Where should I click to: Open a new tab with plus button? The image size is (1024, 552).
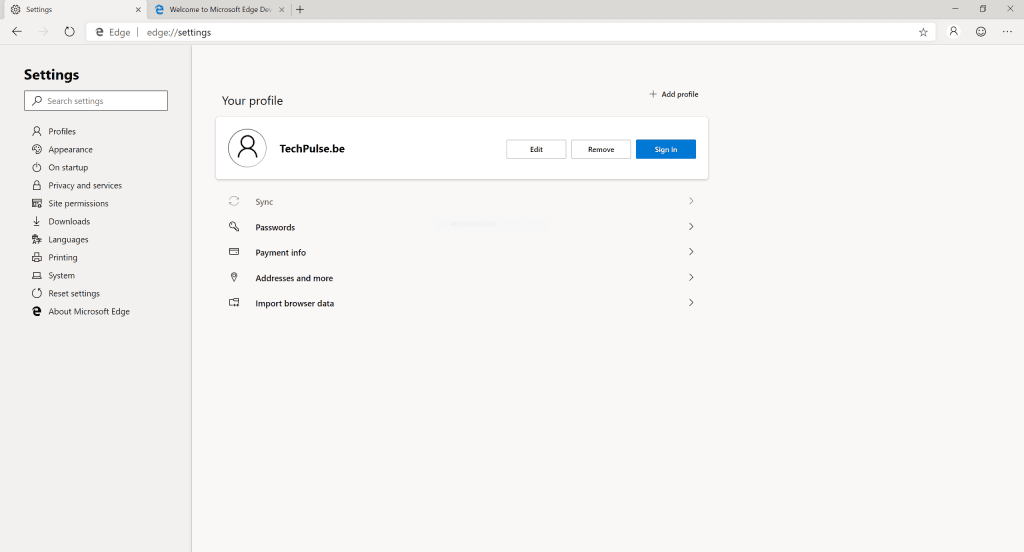[x=300, y=9]
